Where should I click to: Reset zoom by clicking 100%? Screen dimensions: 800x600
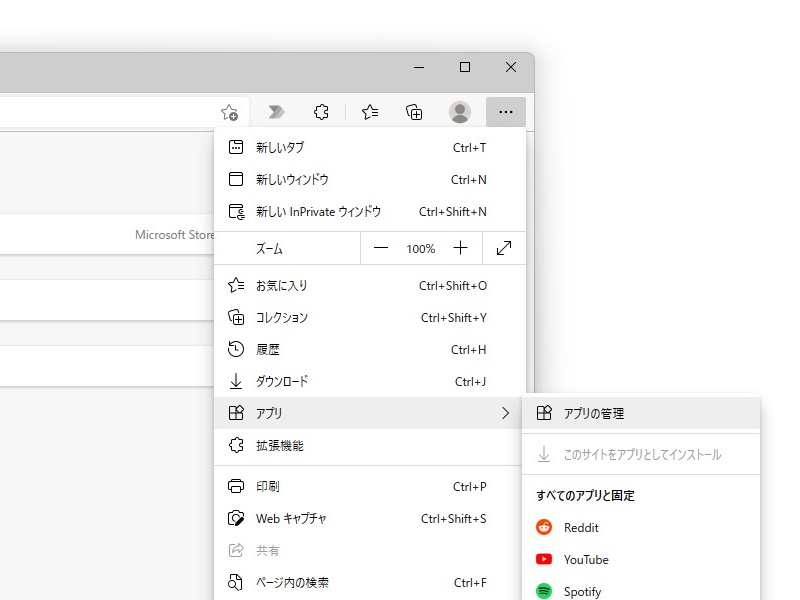(420, 247)
